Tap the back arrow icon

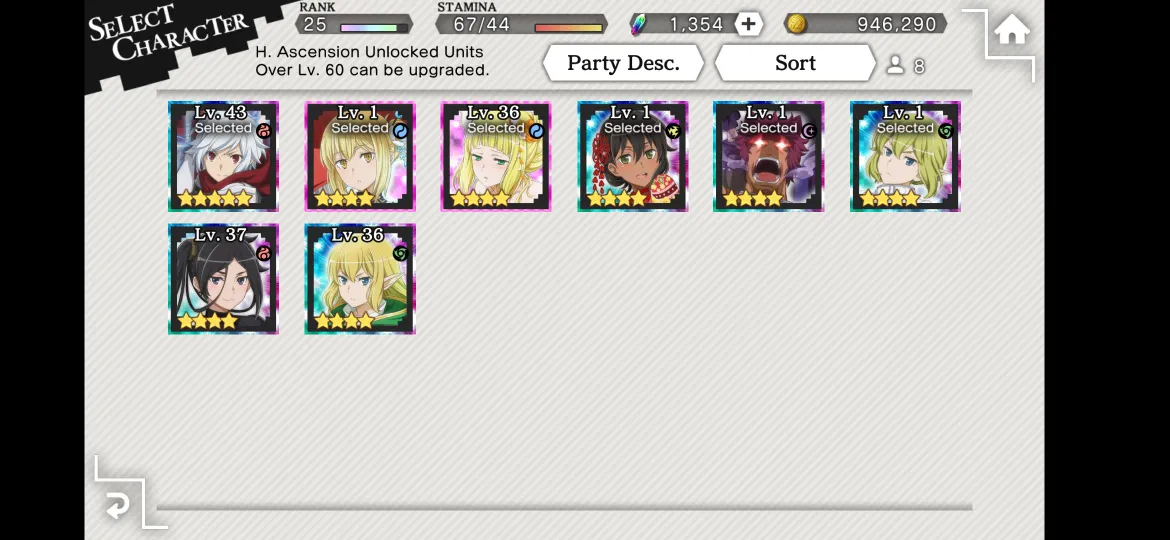point(117,507)
